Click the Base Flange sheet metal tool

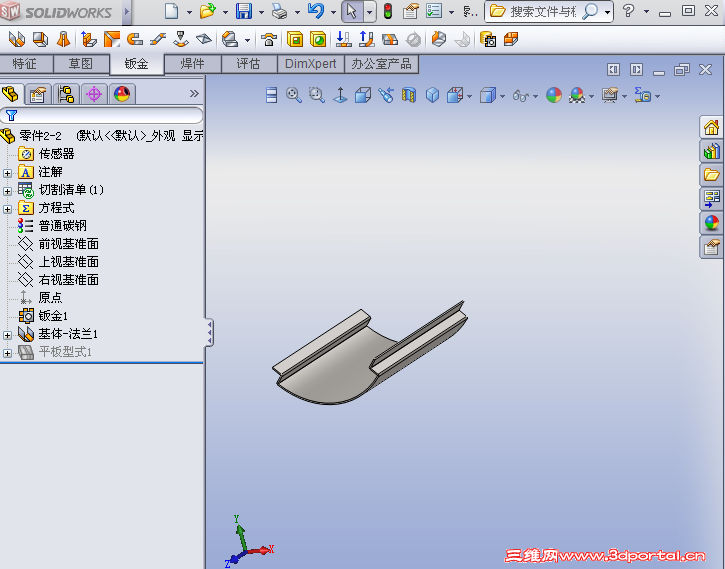click(17, 40)
